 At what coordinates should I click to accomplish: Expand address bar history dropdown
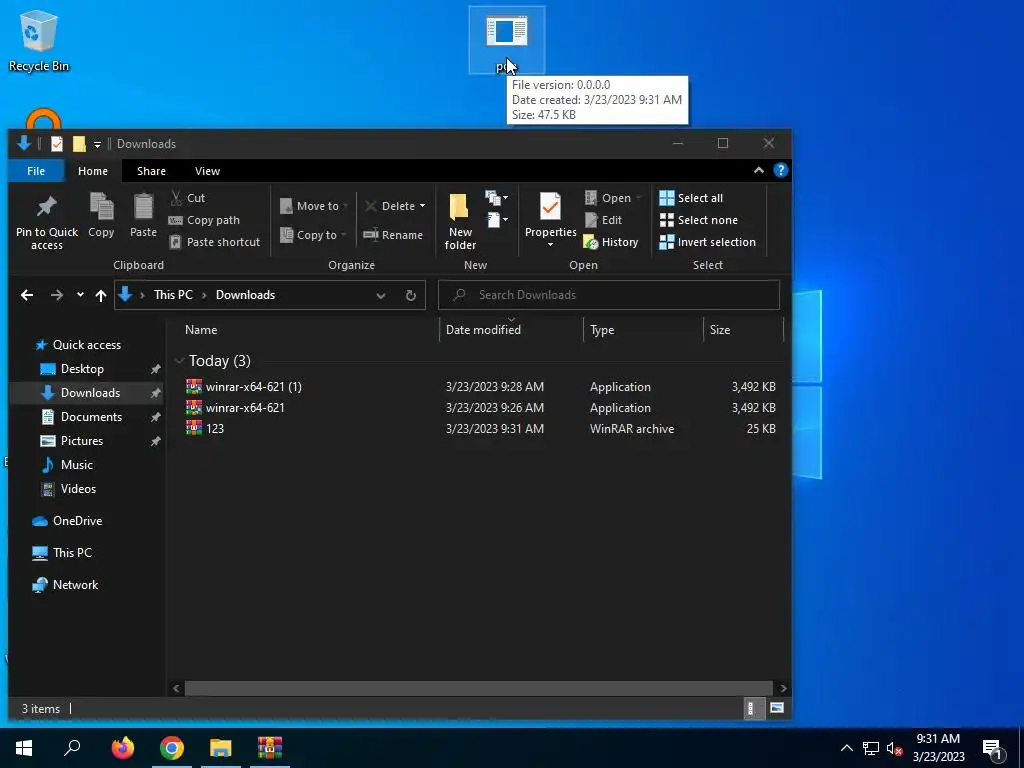pyautogui.click(x=381, y=295)
